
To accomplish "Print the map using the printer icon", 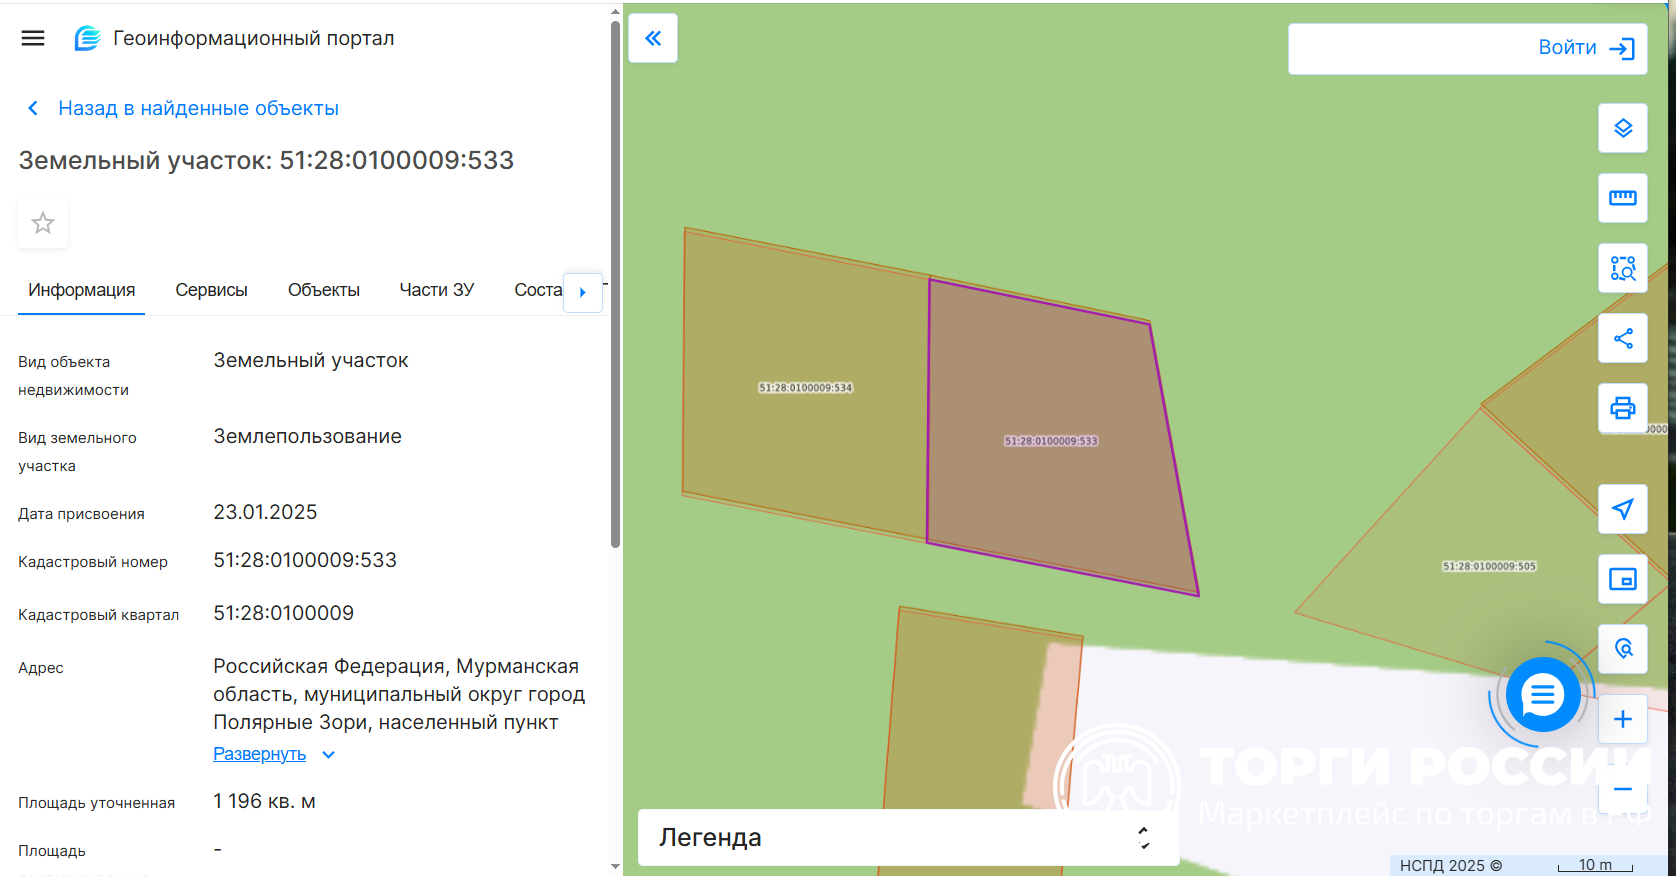I will (1622, 408).
